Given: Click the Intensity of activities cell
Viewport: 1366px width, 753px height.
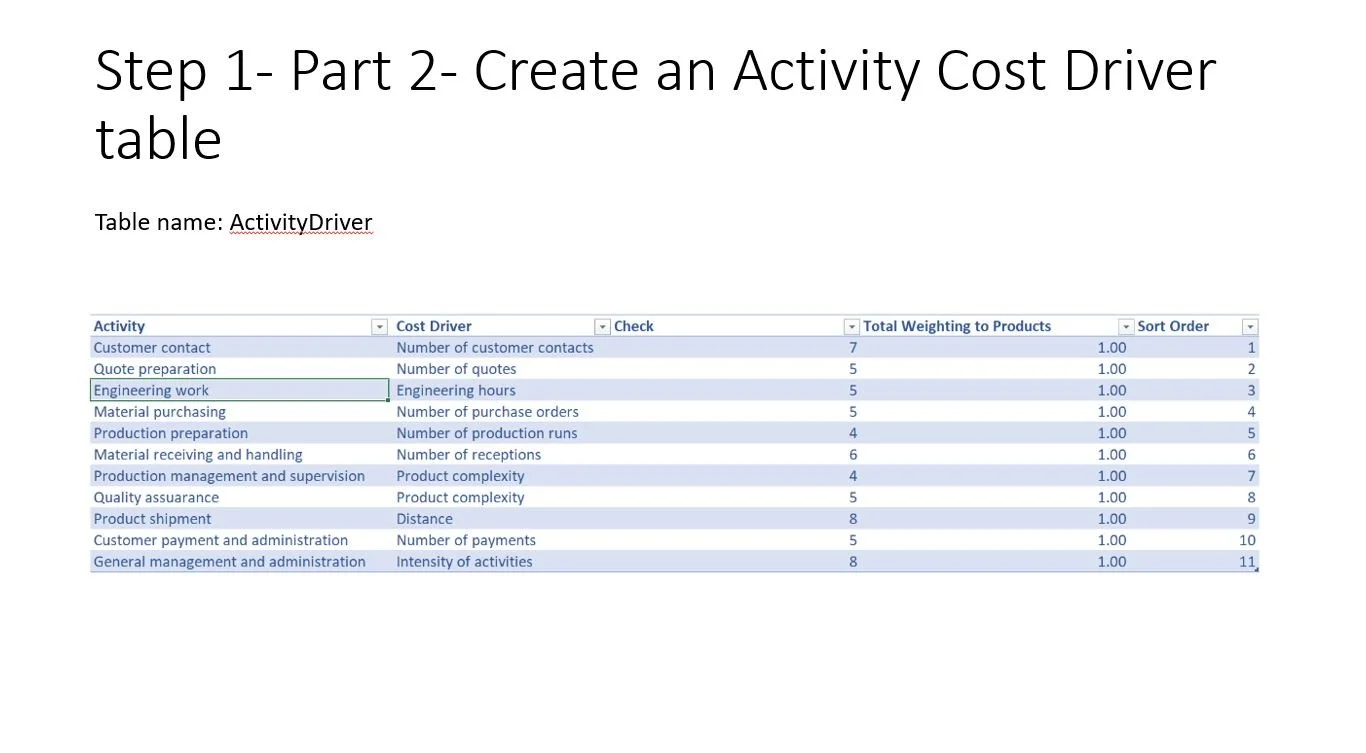Looking at the screenshot, I should pyautogui.click(x=464, y=561).
